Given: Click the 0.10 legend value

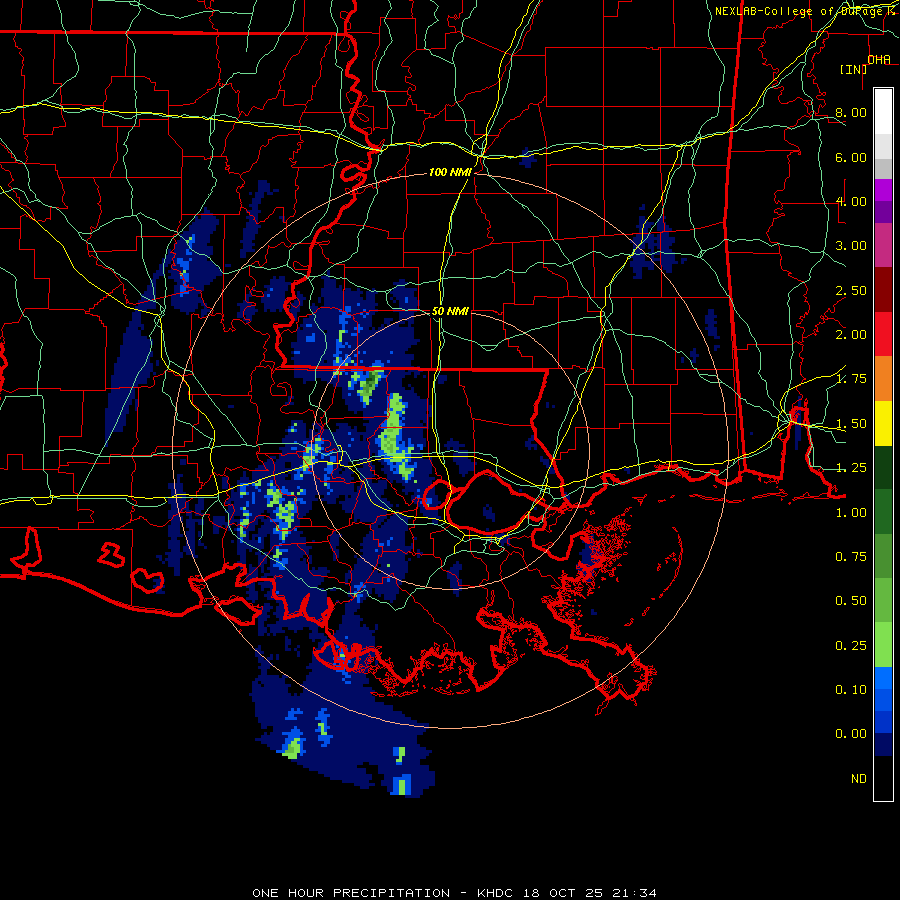Looking at the screenshot, I should tap(851, 690).
